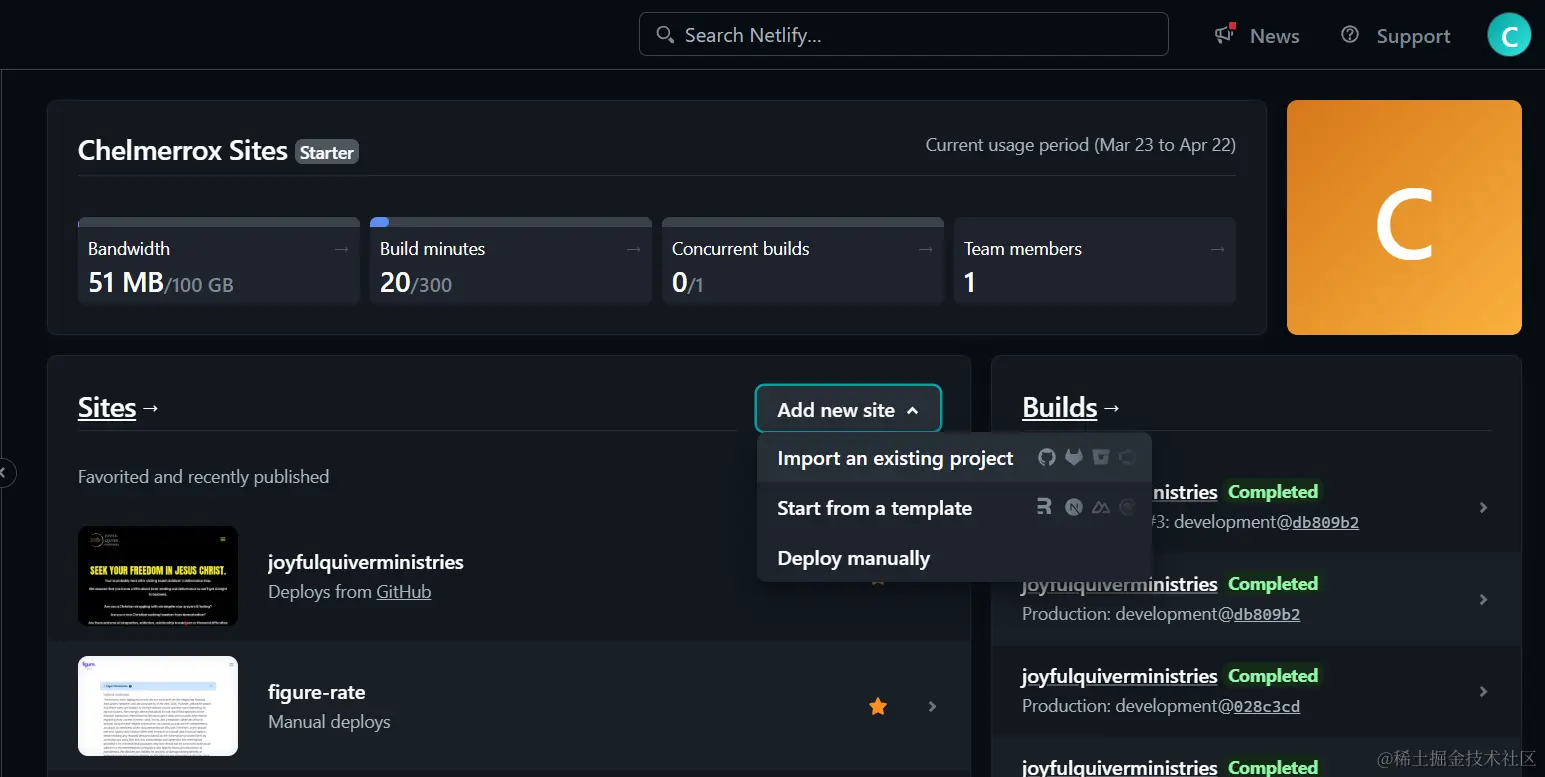Click the Build minutes usage card

pos(510,261)
